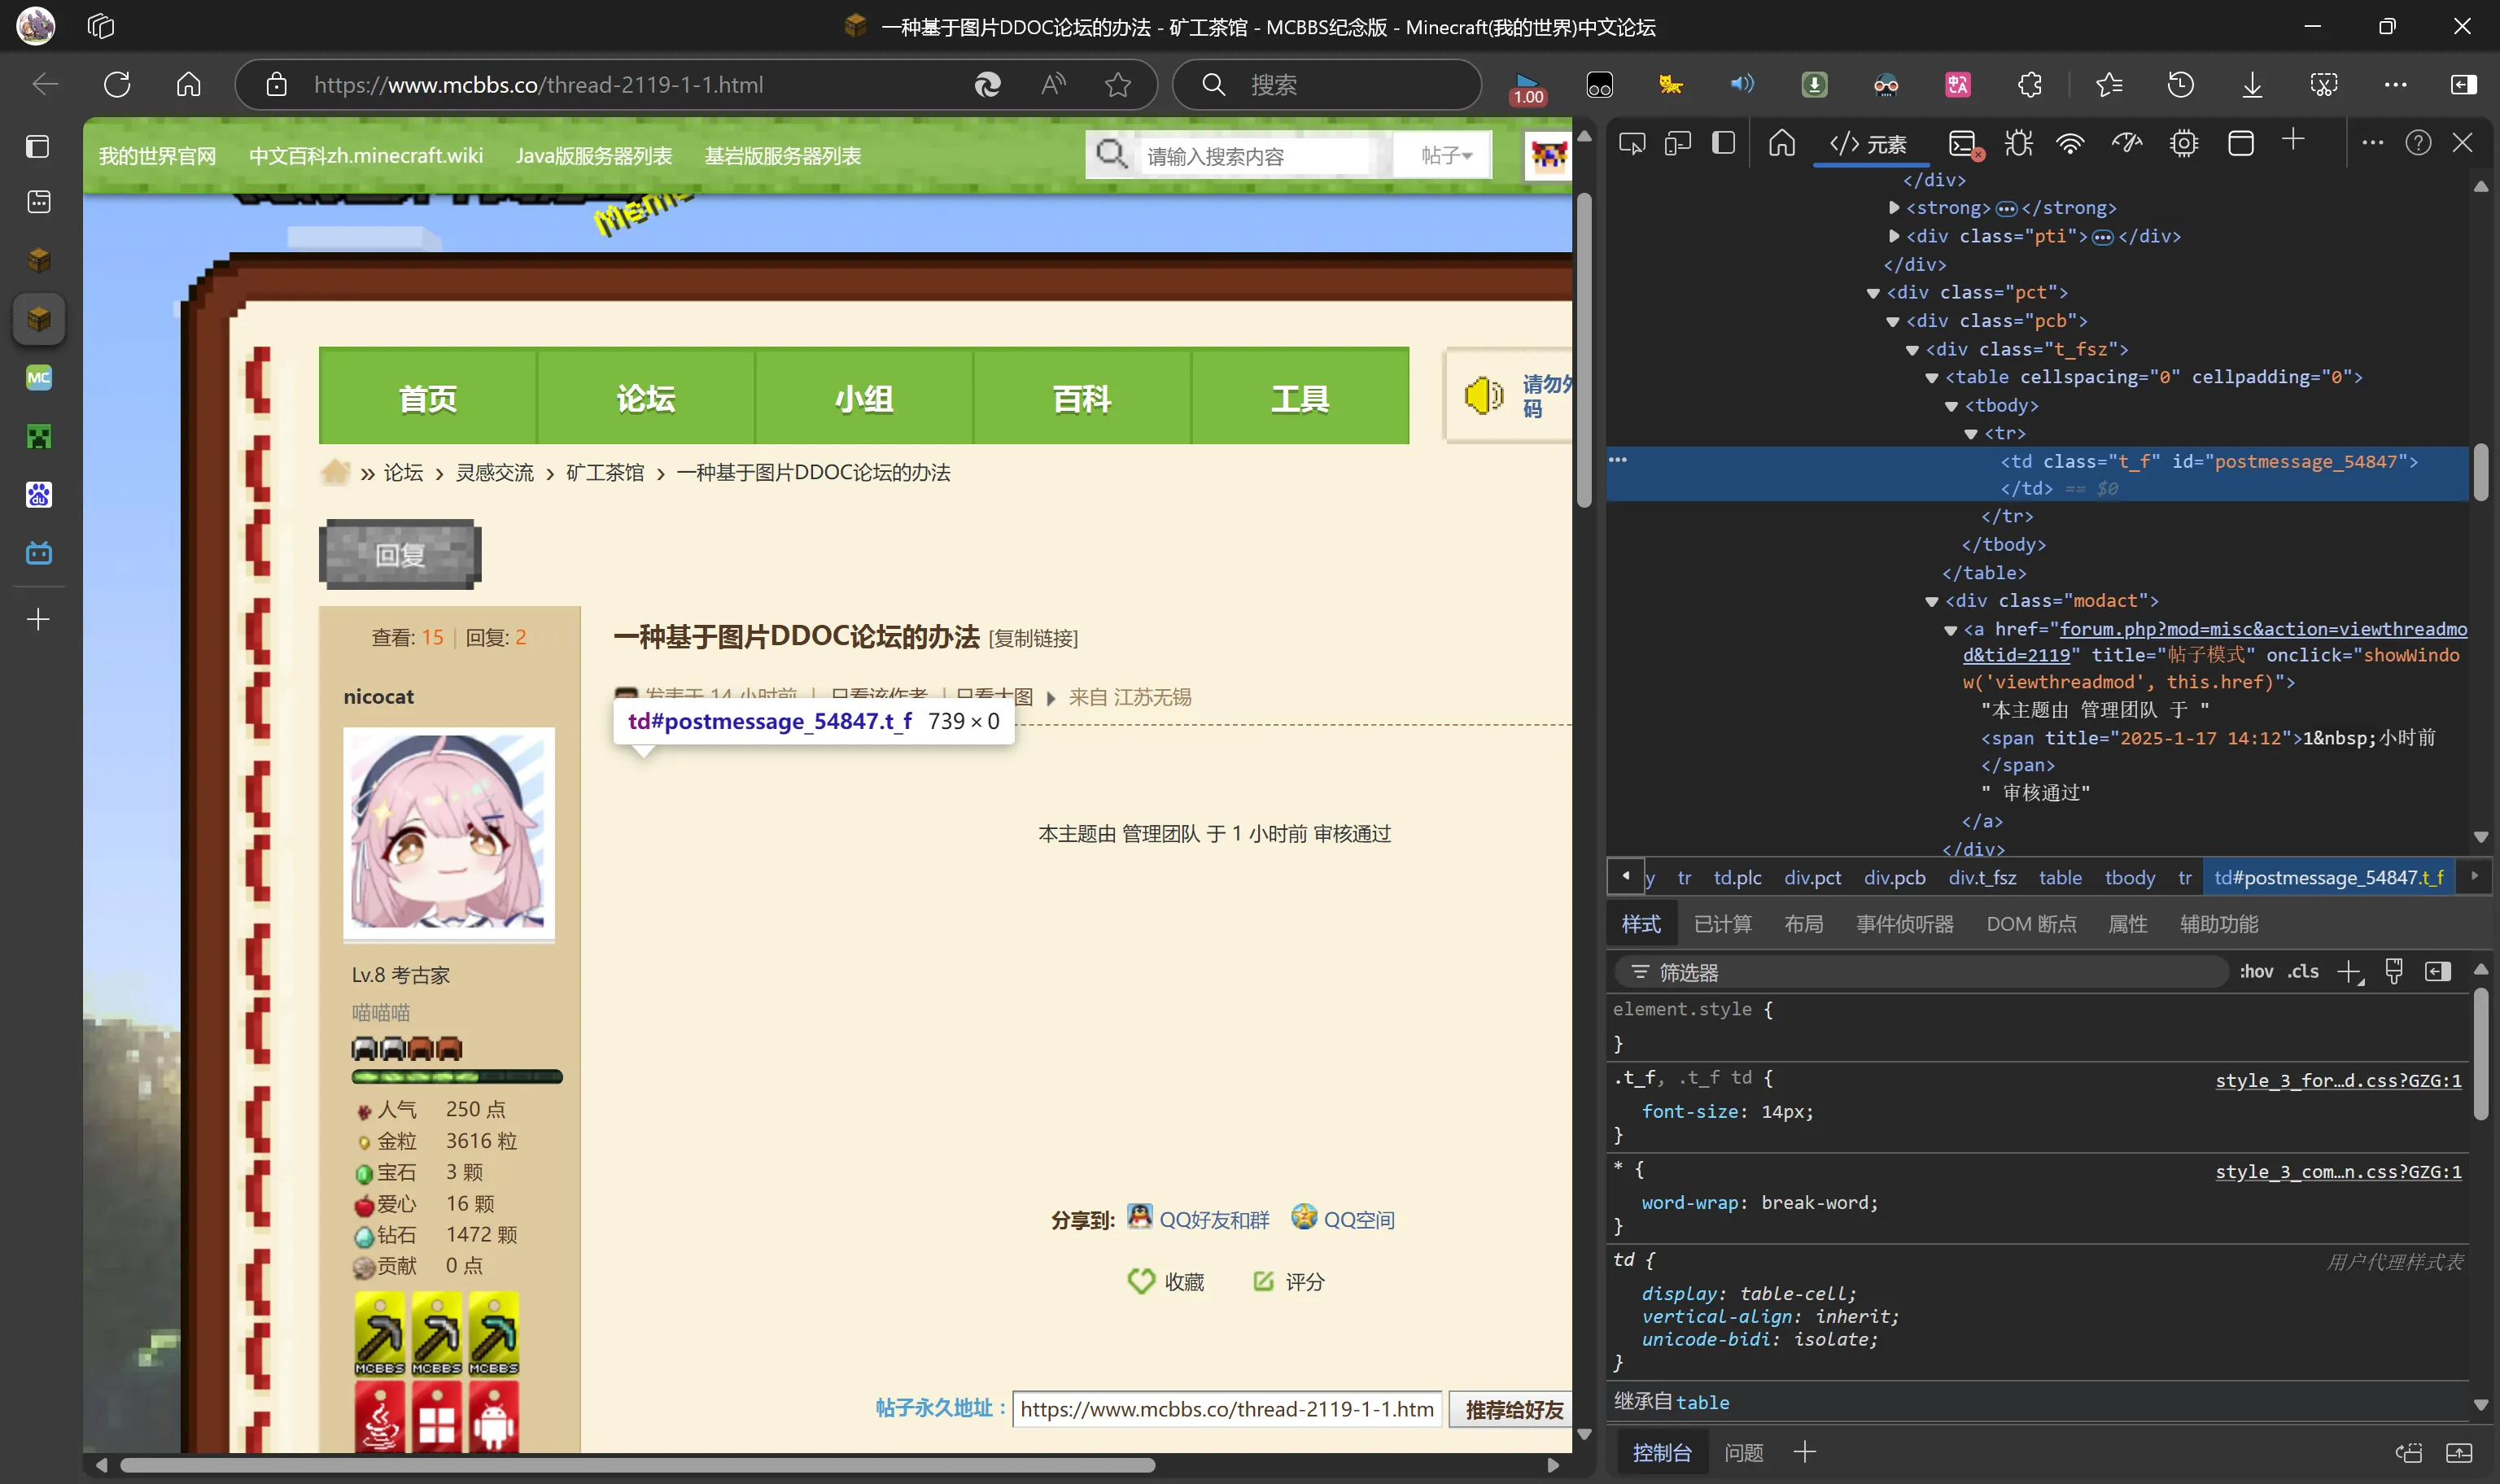Toggle .cls class editor
Viewport: 2500px width, 1484px height.
pos(2303,972)
